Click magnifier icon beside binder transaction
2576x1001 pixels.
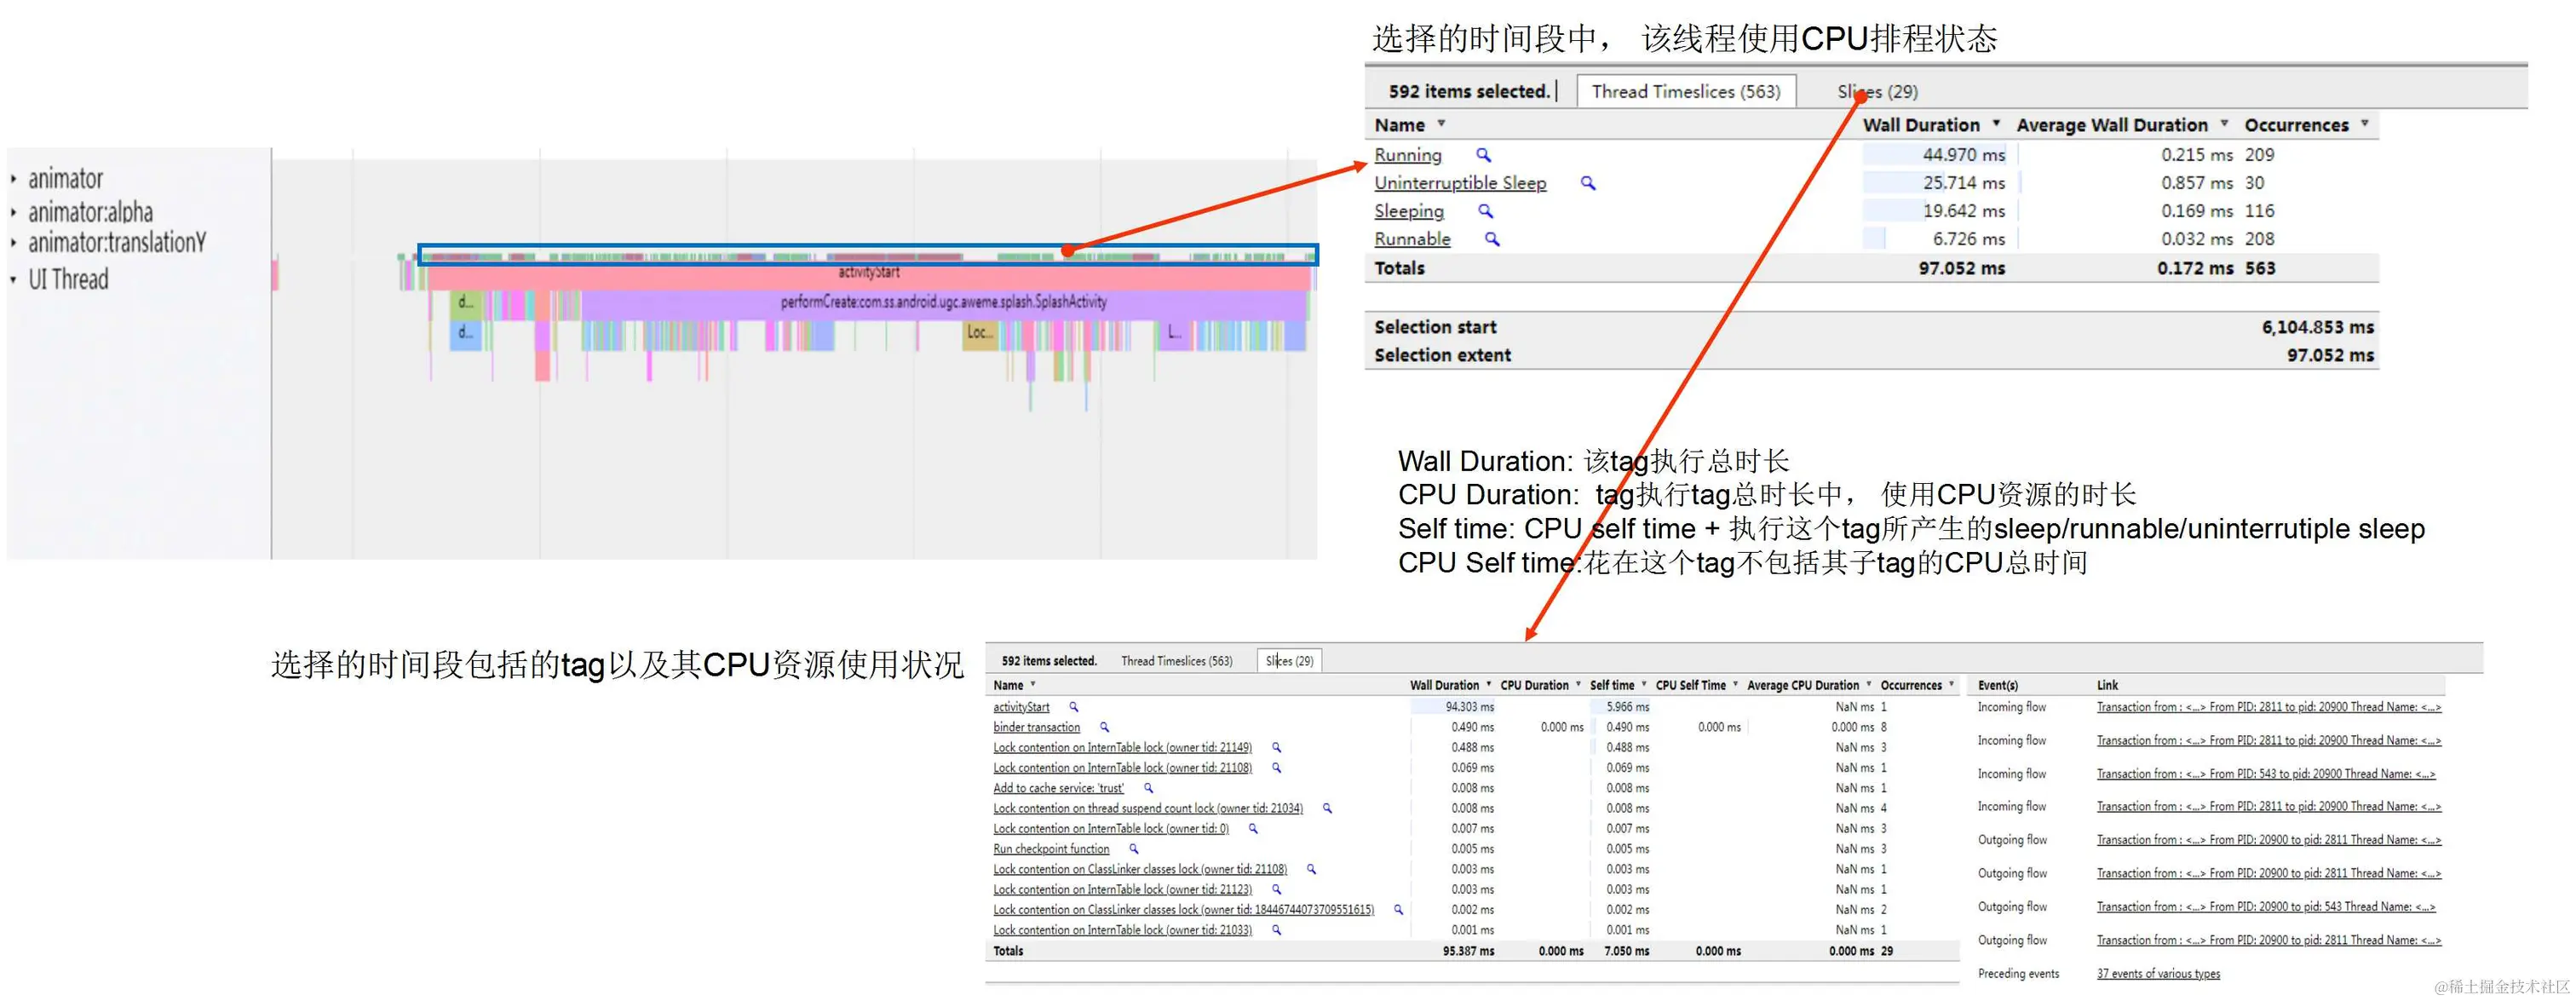point(1104,727)
